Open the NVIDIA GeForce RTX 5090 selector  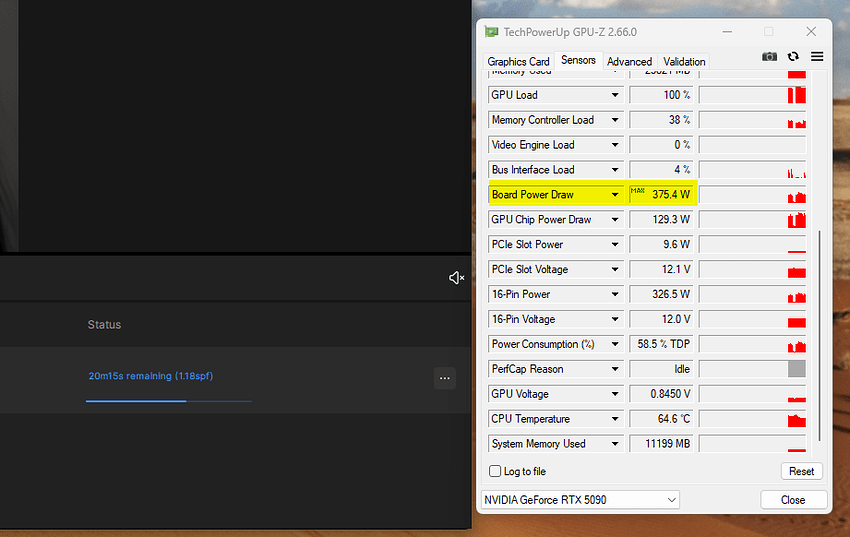580,500
